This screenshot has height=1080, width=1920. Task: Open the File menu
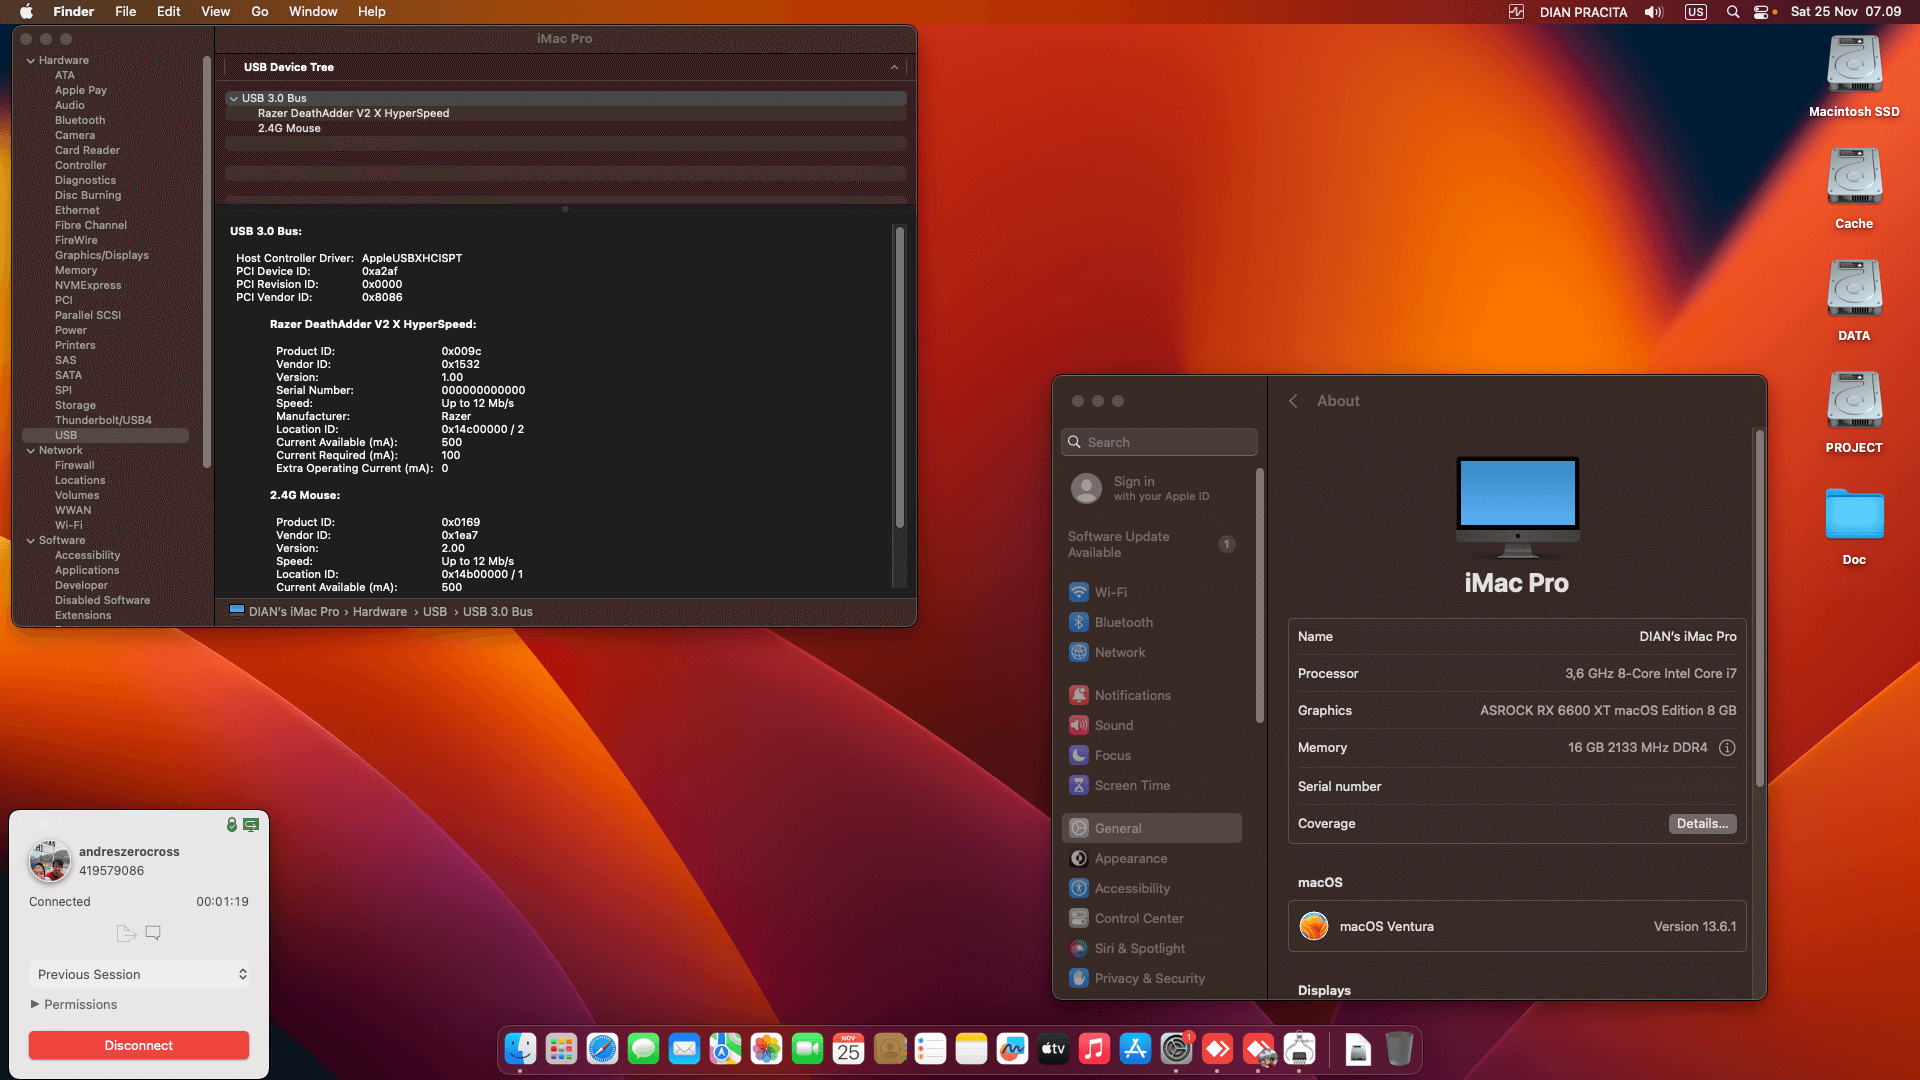click(x=125, y=12)
